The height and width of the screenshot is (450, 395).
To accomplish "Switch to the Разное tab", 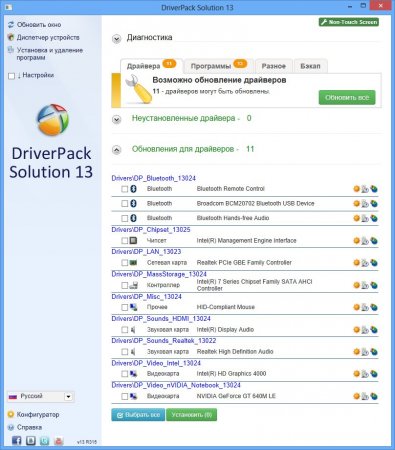I will (274, 66).
